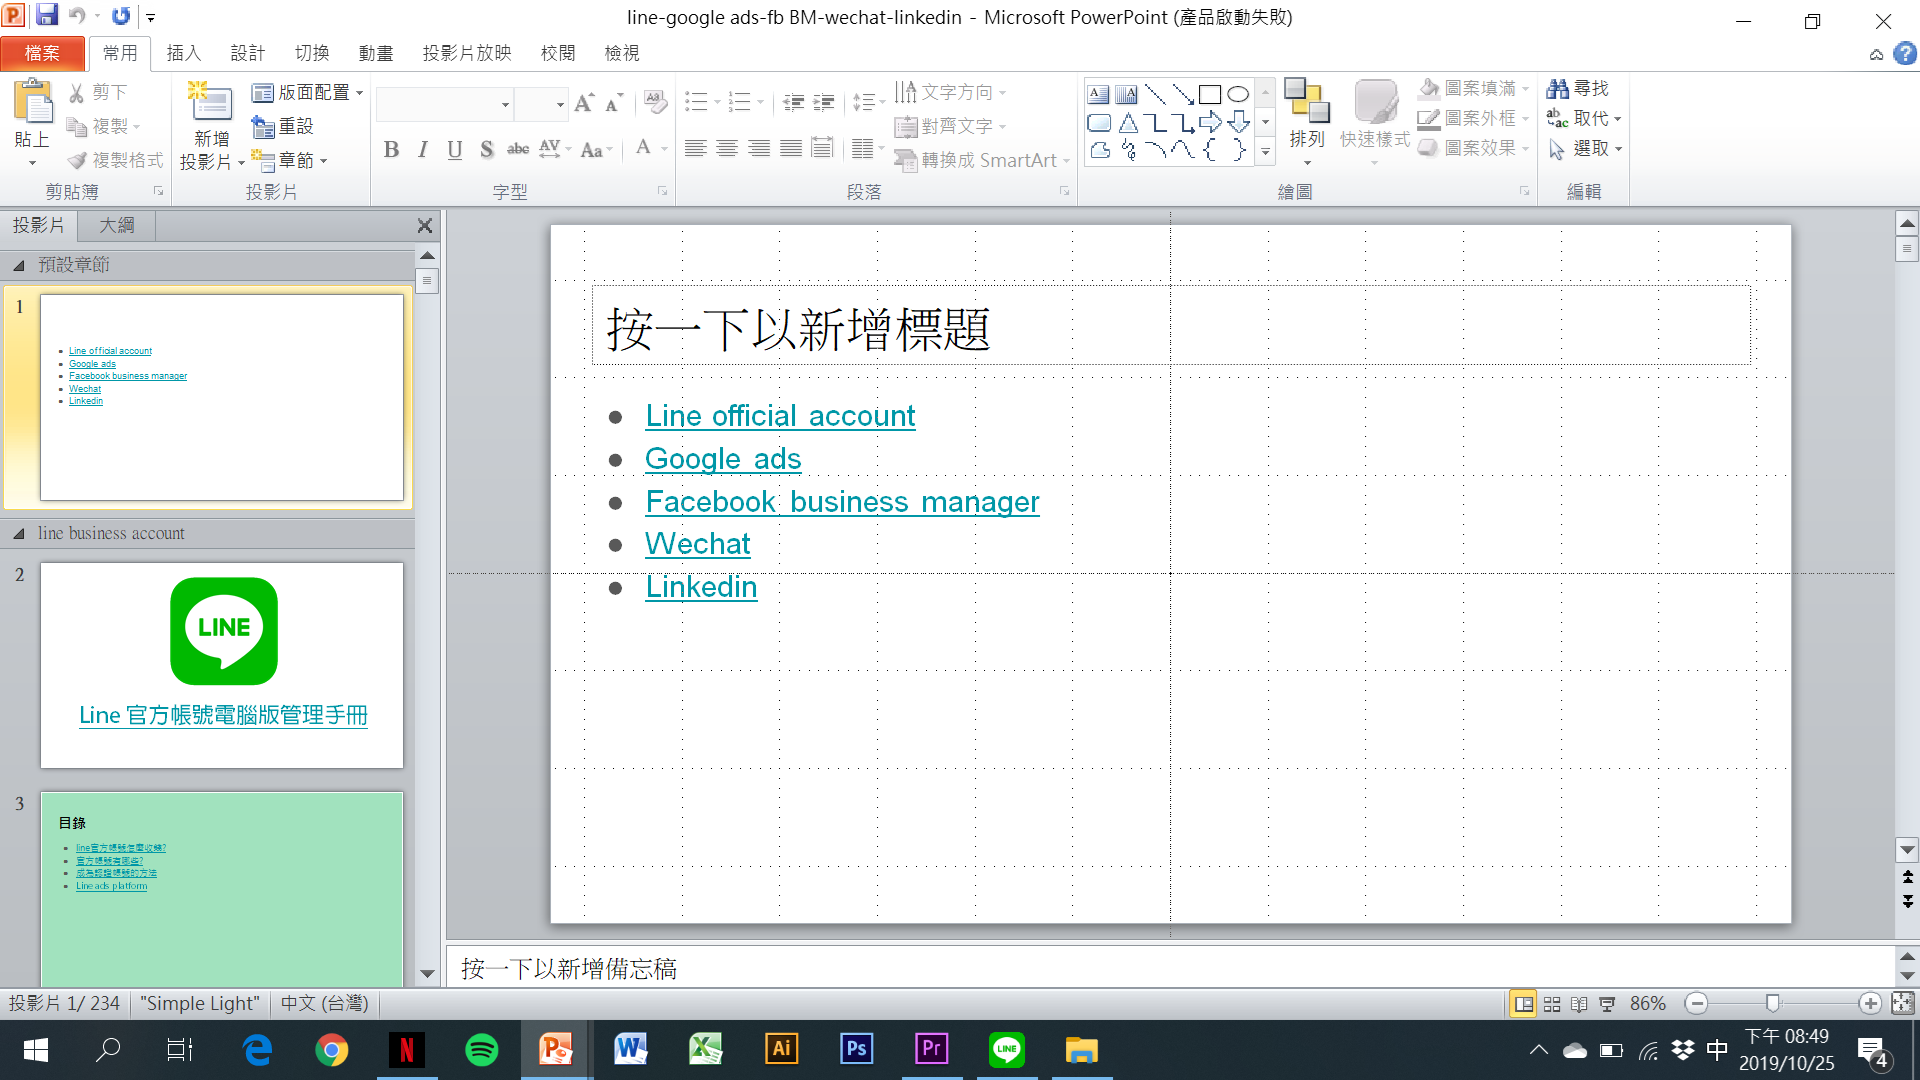Image resolution: width=1920 pixels, height=1080 pixels.
Task: Click the New Slide (新增投影片) icon
Action: click(211, 103)
